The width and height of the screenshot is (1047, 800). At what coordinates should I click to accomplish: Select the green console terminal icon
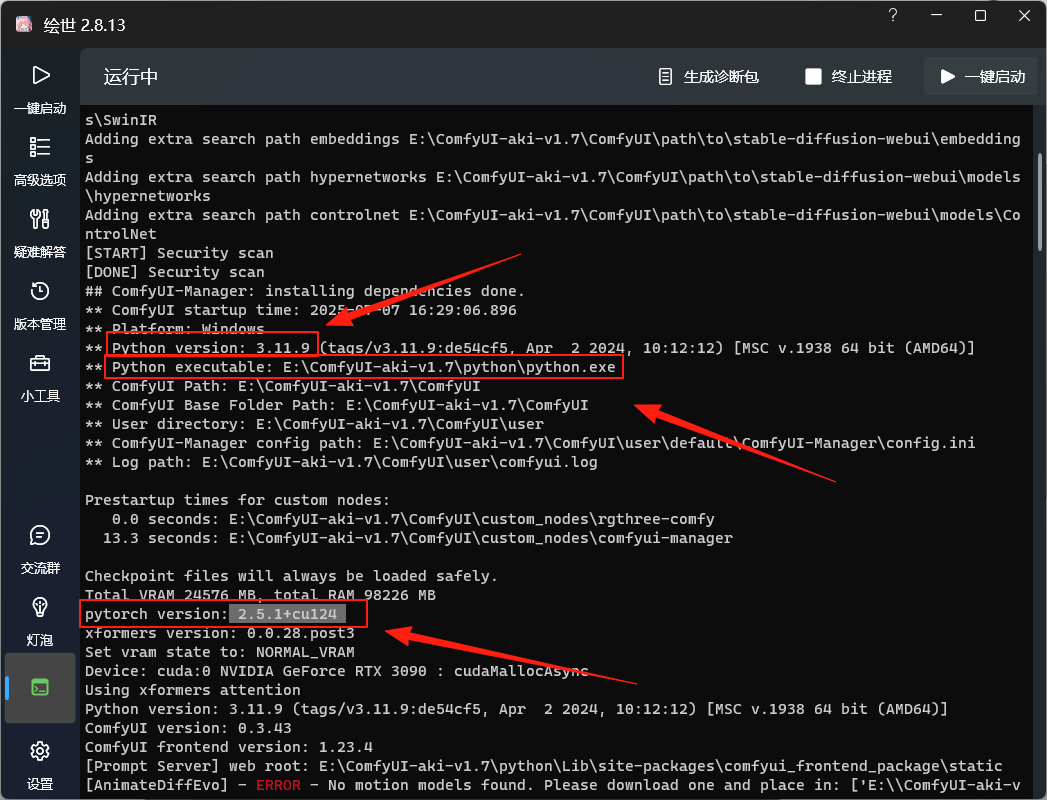point(40,687)
